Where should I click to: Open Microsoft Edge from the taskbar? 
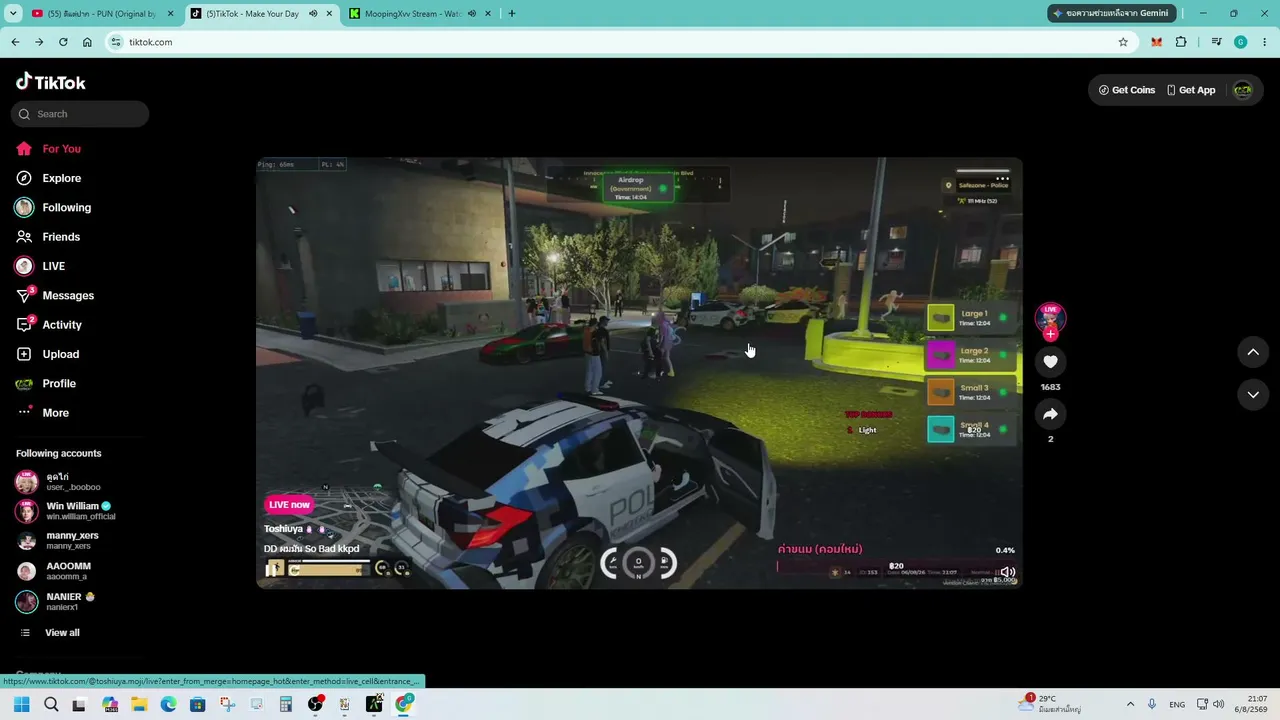click(168, 704)
